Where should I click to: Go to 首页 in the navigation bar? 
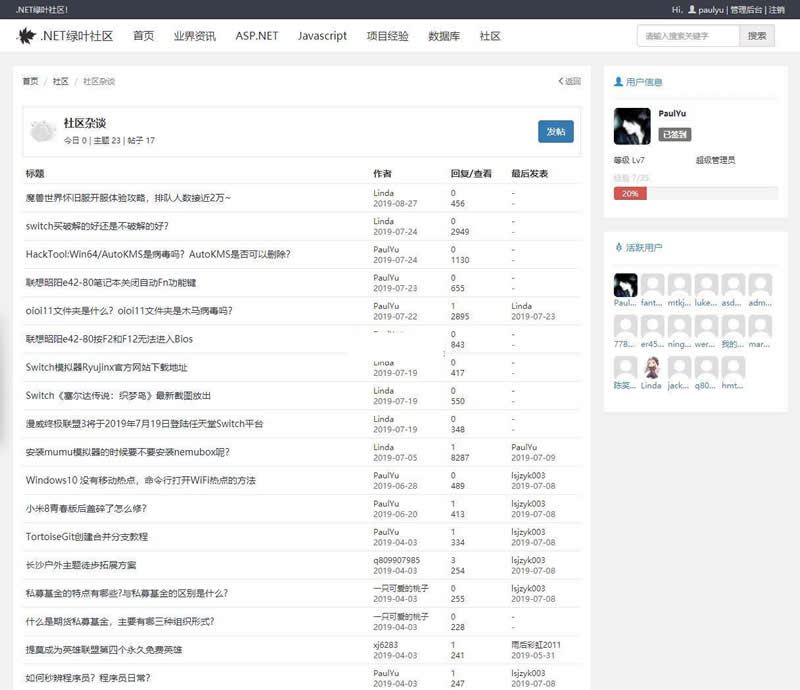tap(143, 36)
